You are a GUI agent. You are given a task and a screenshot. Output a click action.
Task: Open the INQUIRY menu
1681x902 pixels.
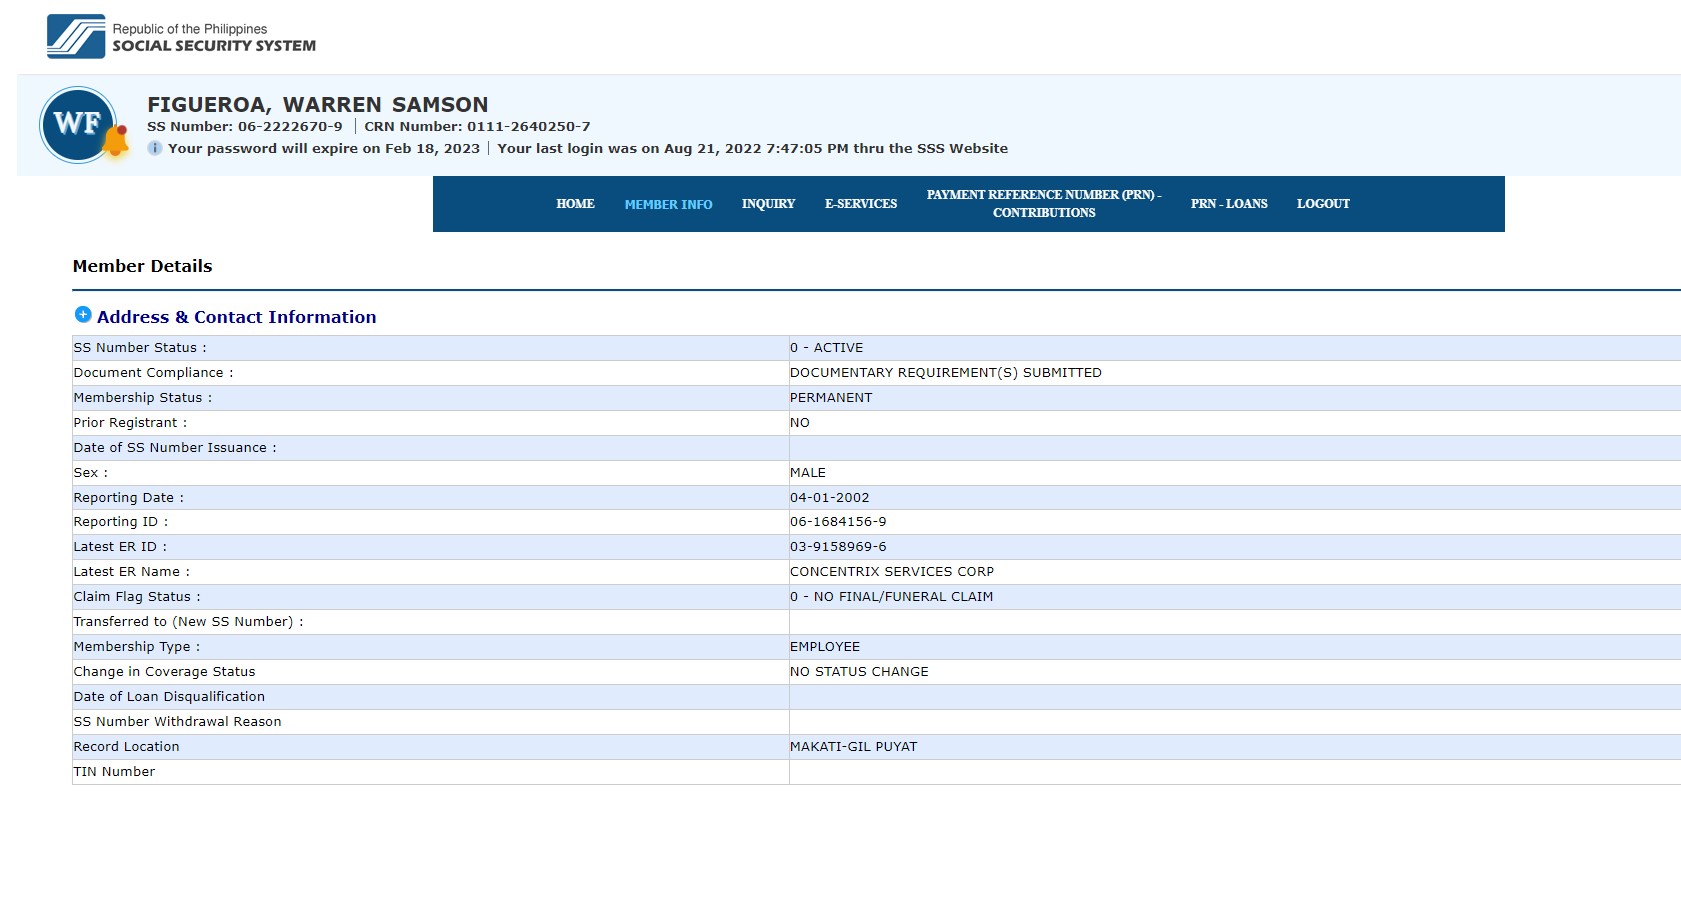(768, 204)
